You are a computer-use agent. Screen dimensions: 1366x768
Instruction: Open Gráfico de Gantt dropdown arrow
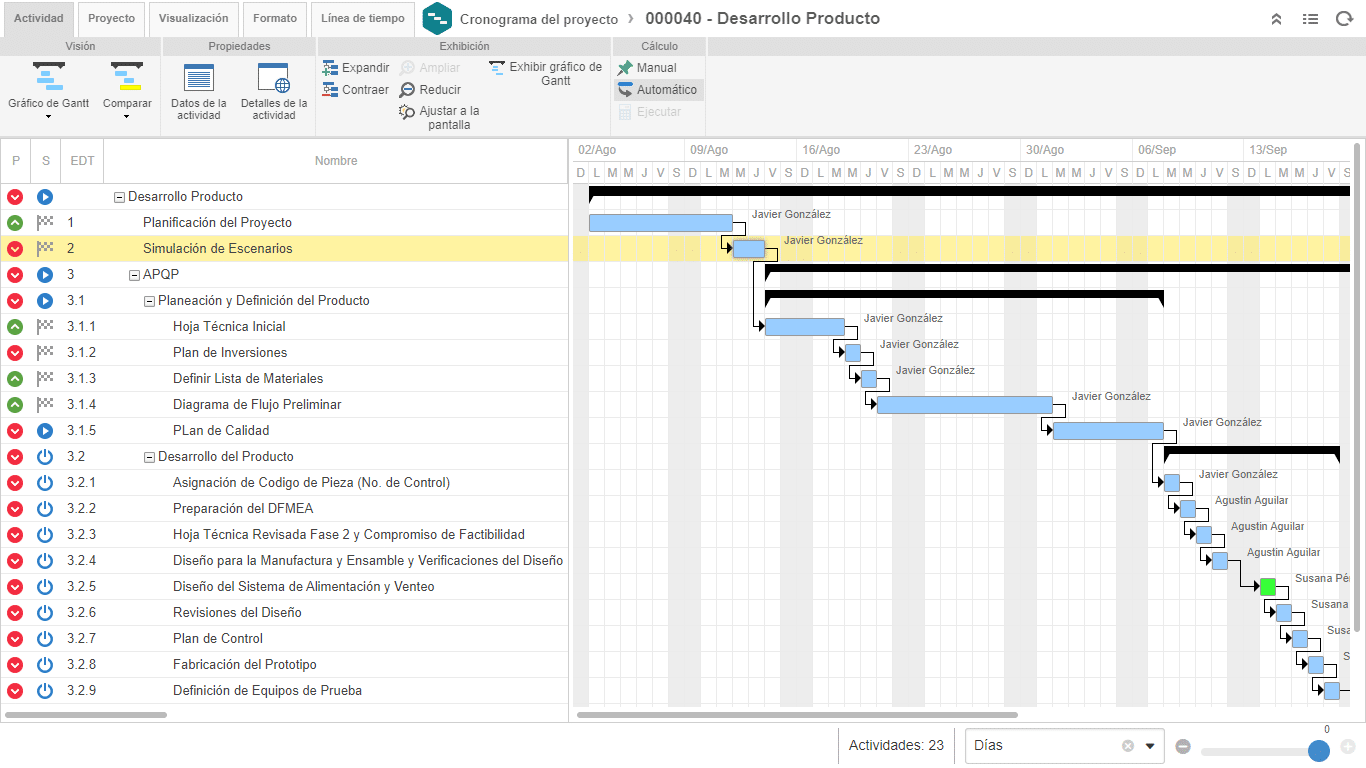[x=48, y=117]
